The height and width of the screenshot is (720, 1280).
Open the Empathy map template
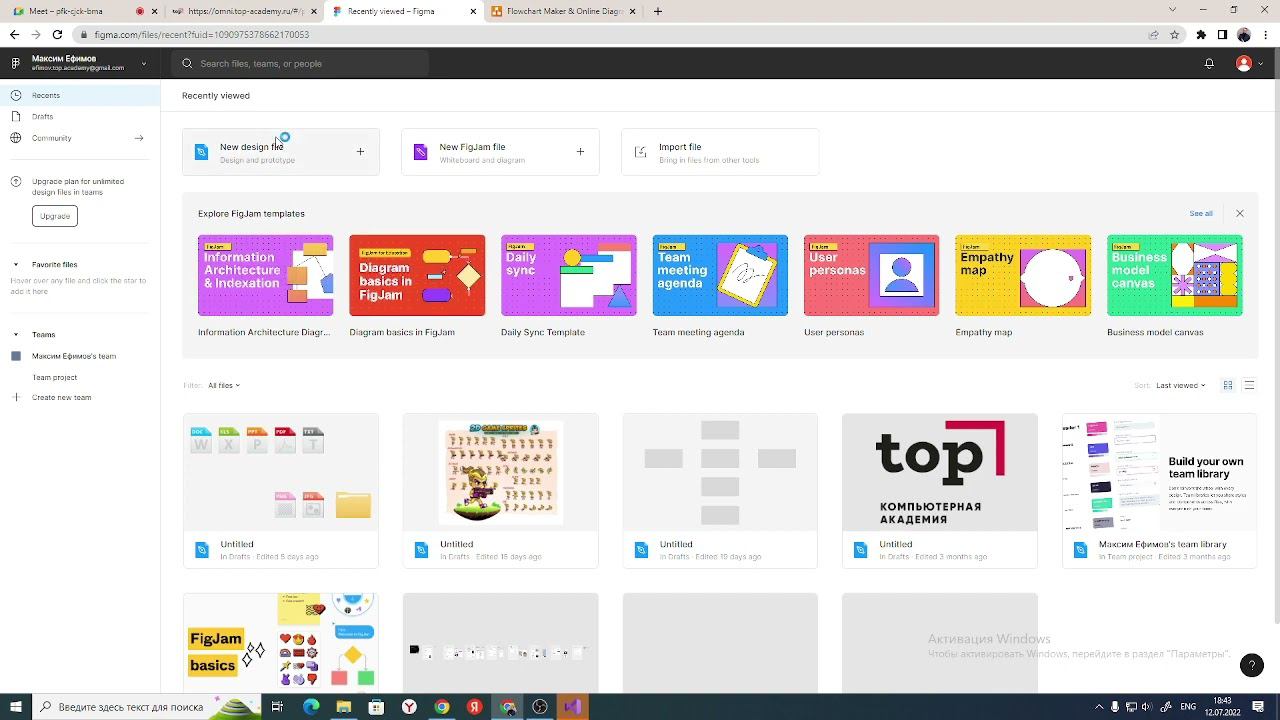(1023, 276)
